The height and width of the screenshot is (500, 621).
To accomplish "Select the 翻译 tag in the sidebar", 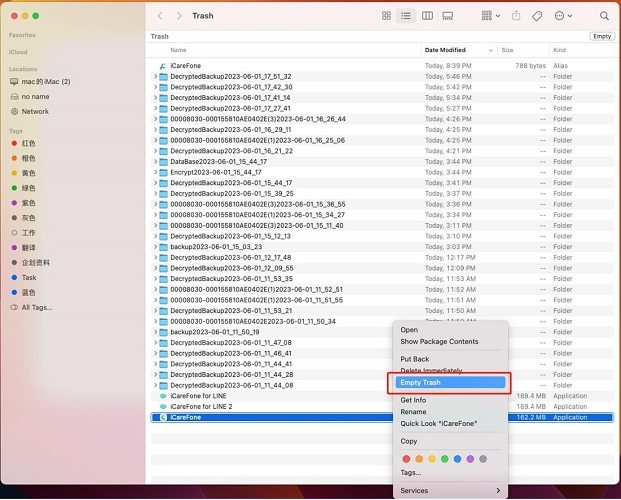I will [x=23, y=248].
